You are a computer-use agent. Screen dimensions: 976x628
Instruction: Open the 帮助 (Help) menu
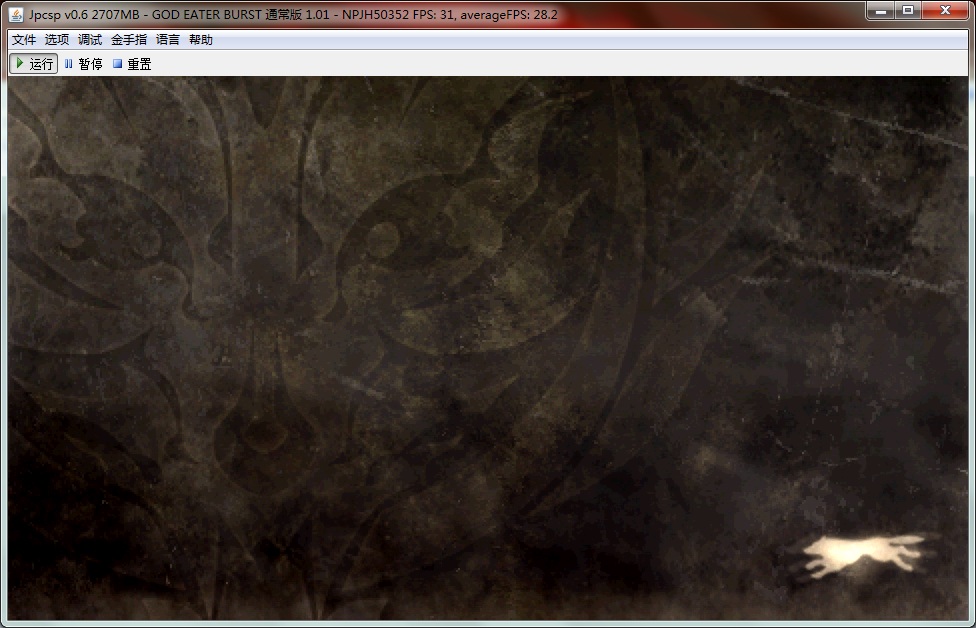pos(201,40)
